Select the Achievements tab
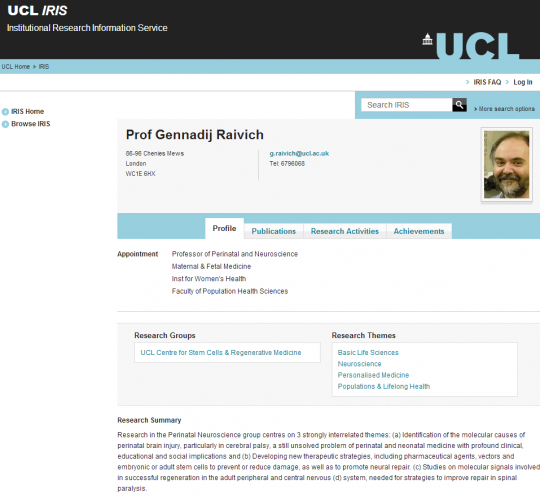This screenshot has width=540, height=497. point(419,231)
